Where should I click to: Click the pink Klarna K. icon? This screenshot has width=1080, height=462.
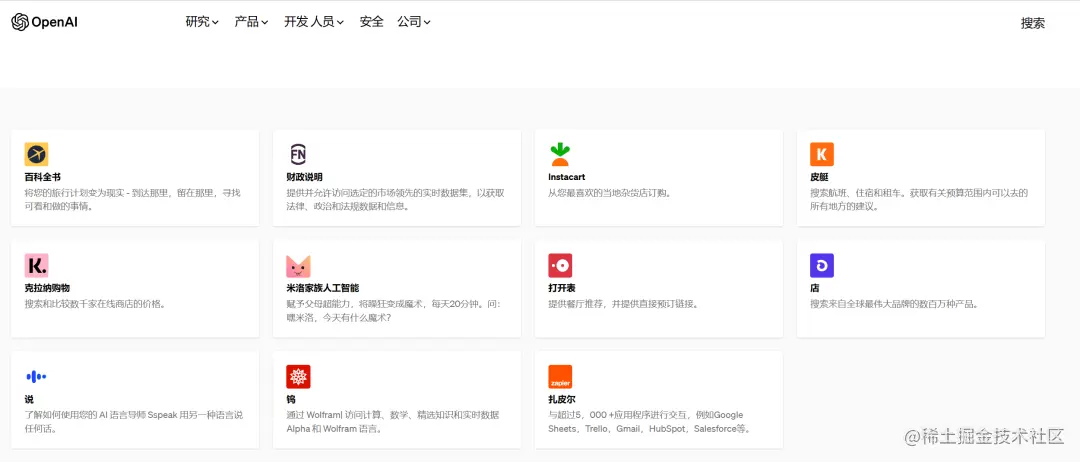point(37,265)
